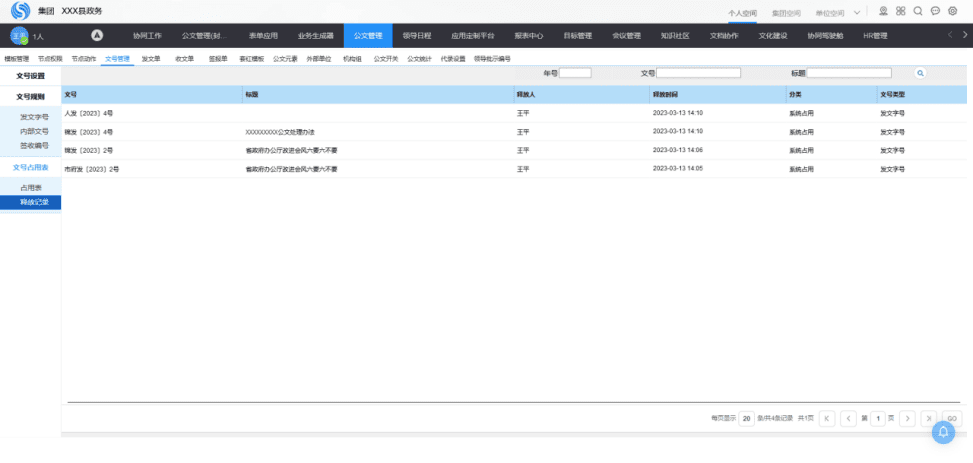This screenshot has height=463, width=973.
Task: Go to the last page of results
Action: click(928, 418)
